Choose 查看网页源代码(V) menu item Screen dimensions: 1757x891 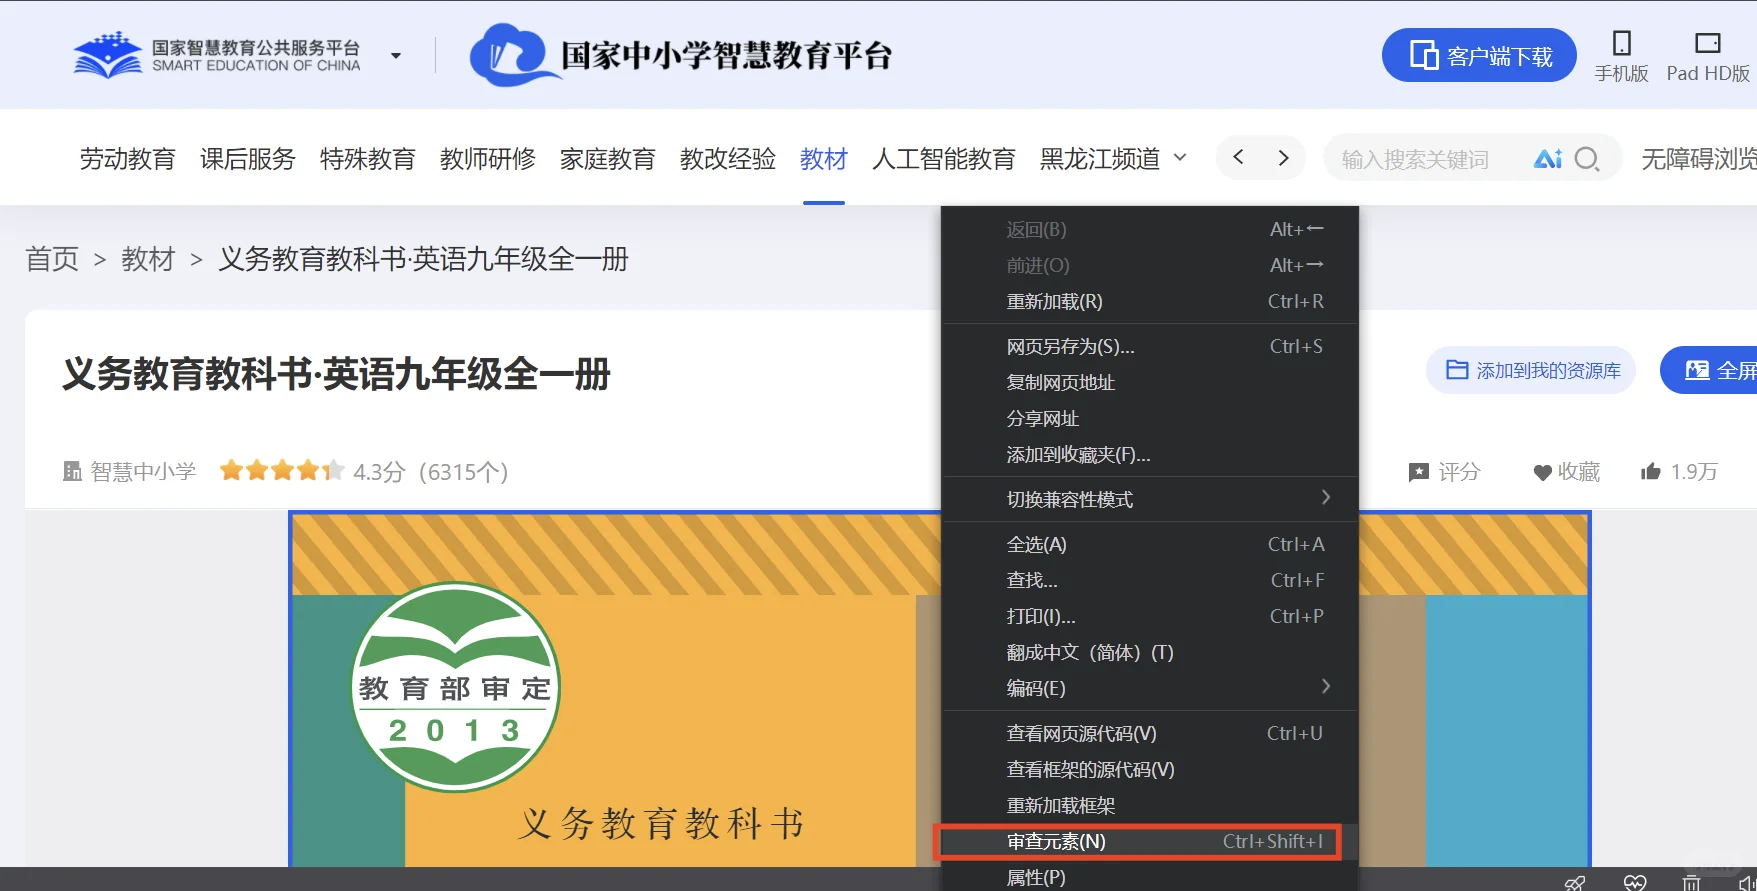point(1150,733)
